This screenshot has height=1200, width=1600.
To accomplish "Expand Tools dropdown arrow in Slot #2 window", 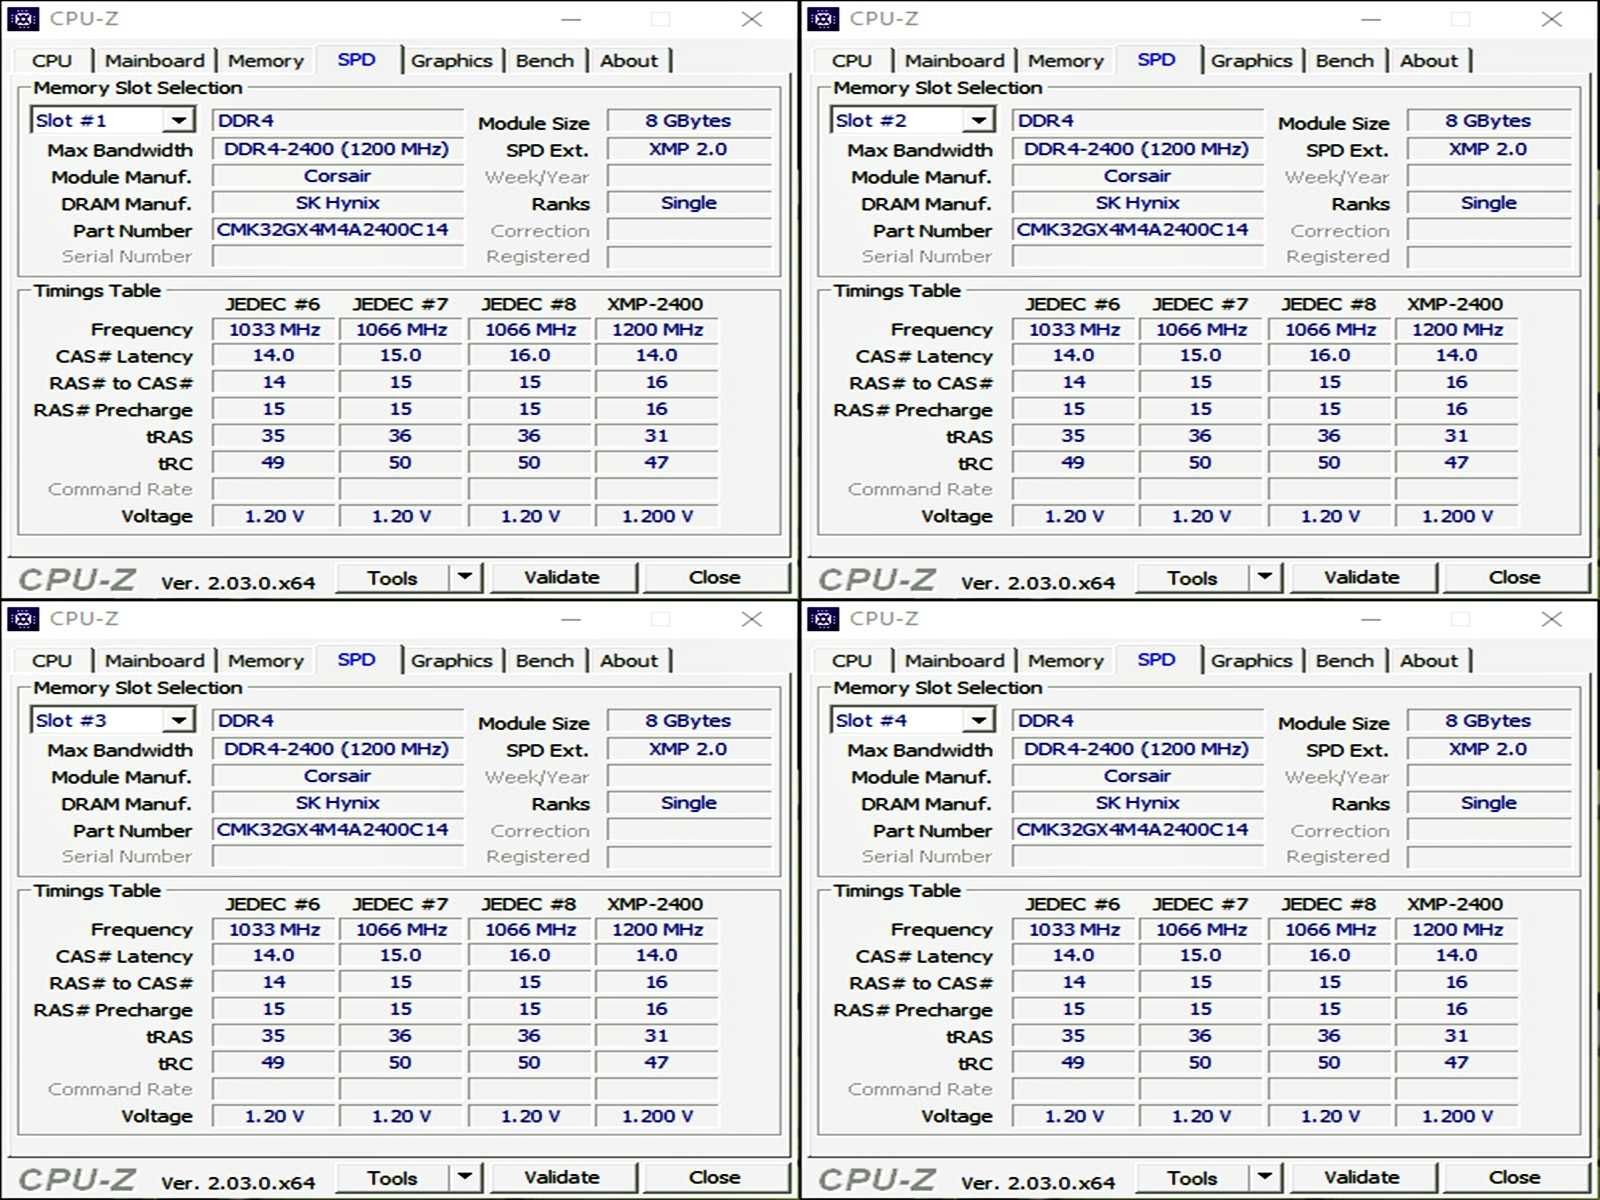I will [x=1265, y=577].
